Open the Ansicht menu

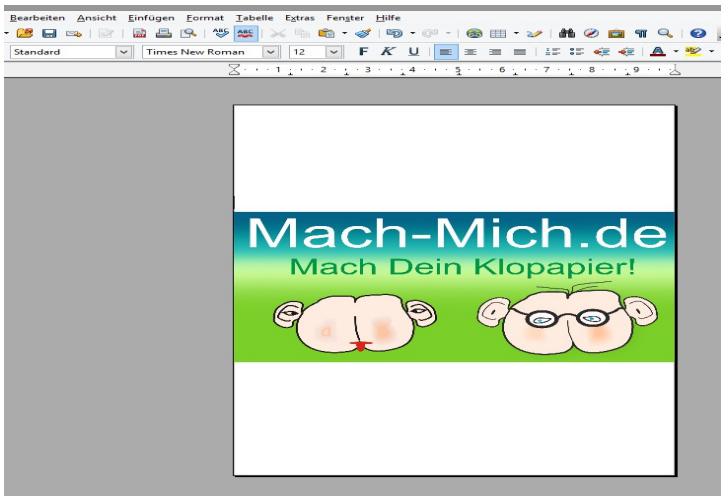96,18
